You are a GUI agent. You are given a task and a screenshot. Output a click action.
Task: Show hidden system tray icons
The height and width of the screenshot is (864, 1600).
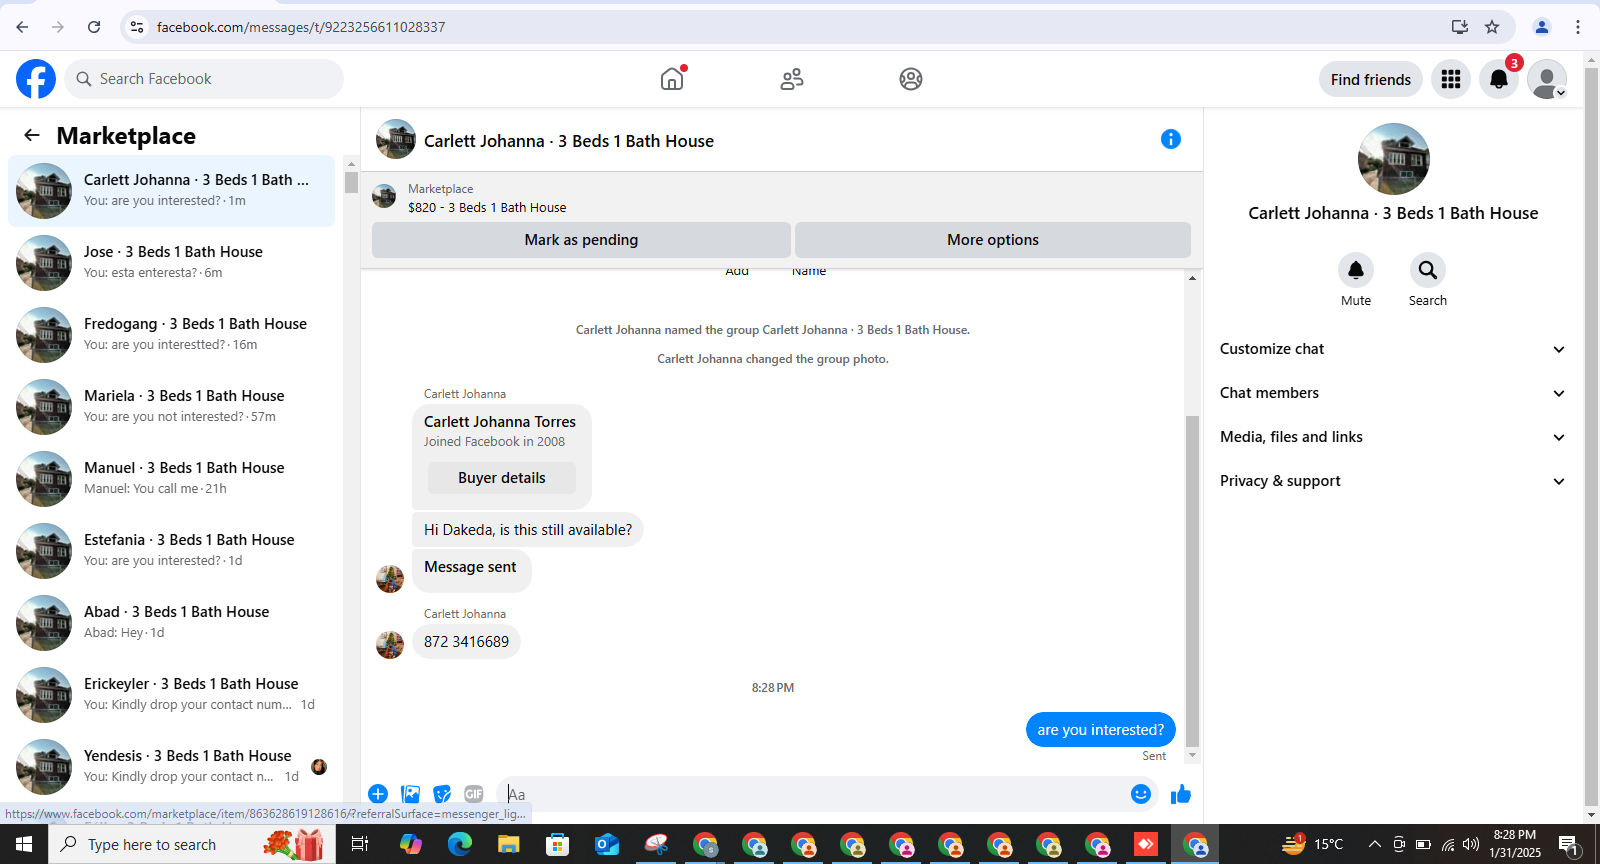1375,844
